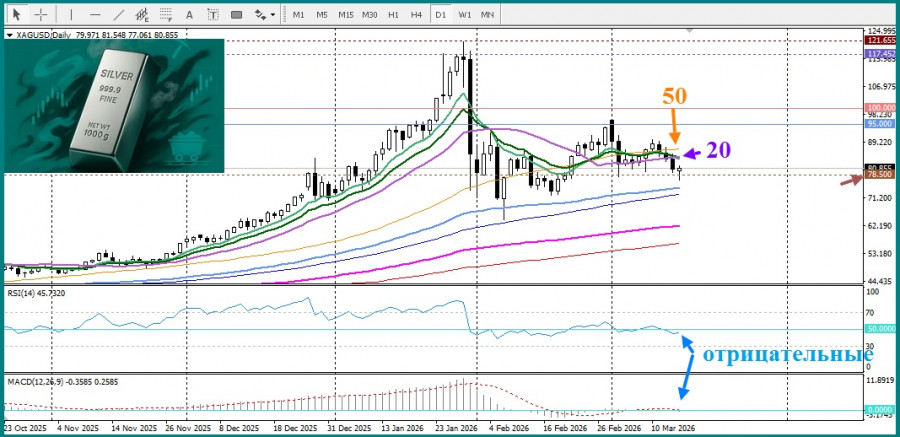Image resolution: width=900 pixels, height=437 pixels.
Task: Click the 18 Dec 2025 date label
Action: pyautogui.click(x=295, y=428)
